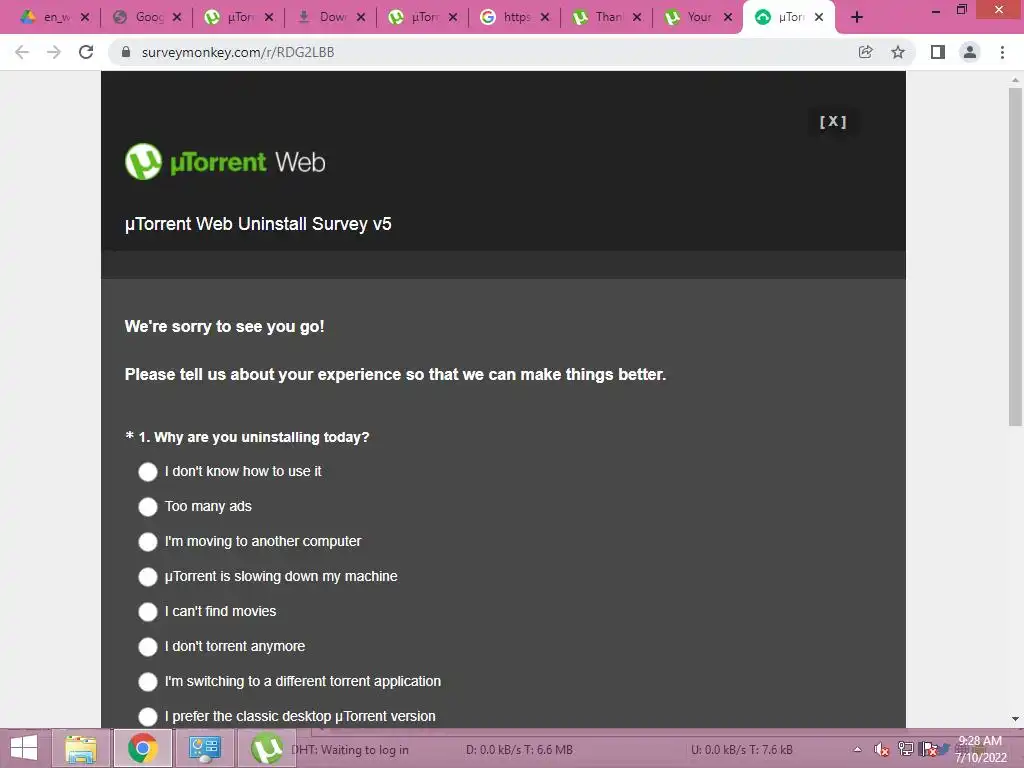This screenshot has height=768, width=1024.
Task: Close the "Your" tab
Action: pos(728,18)
